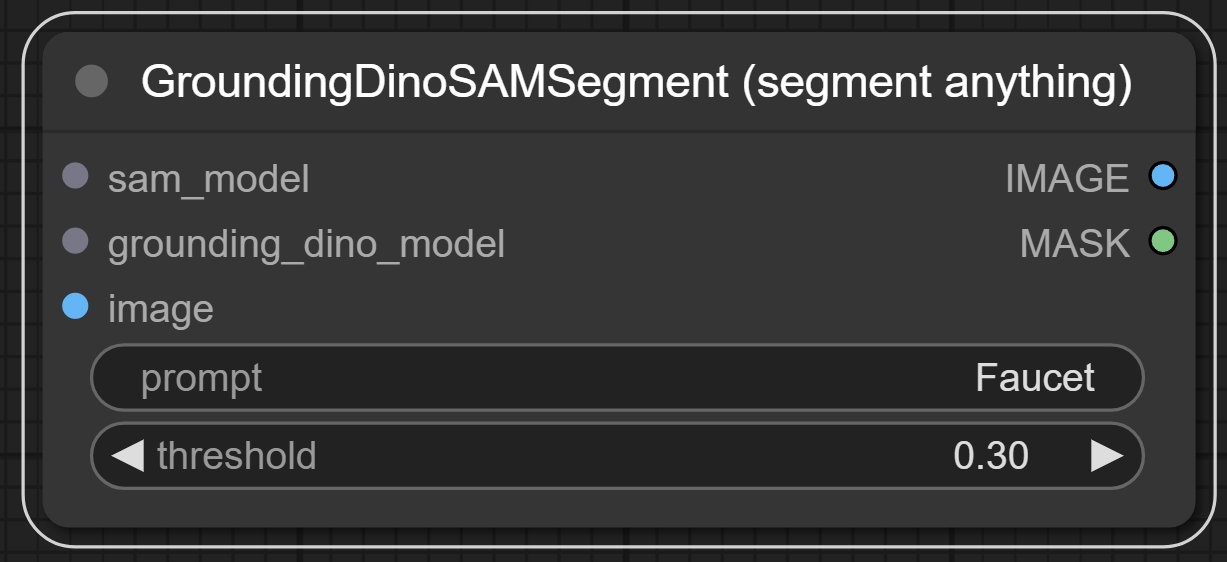Click the grounding_dino_model input socket

coord(76,241)
